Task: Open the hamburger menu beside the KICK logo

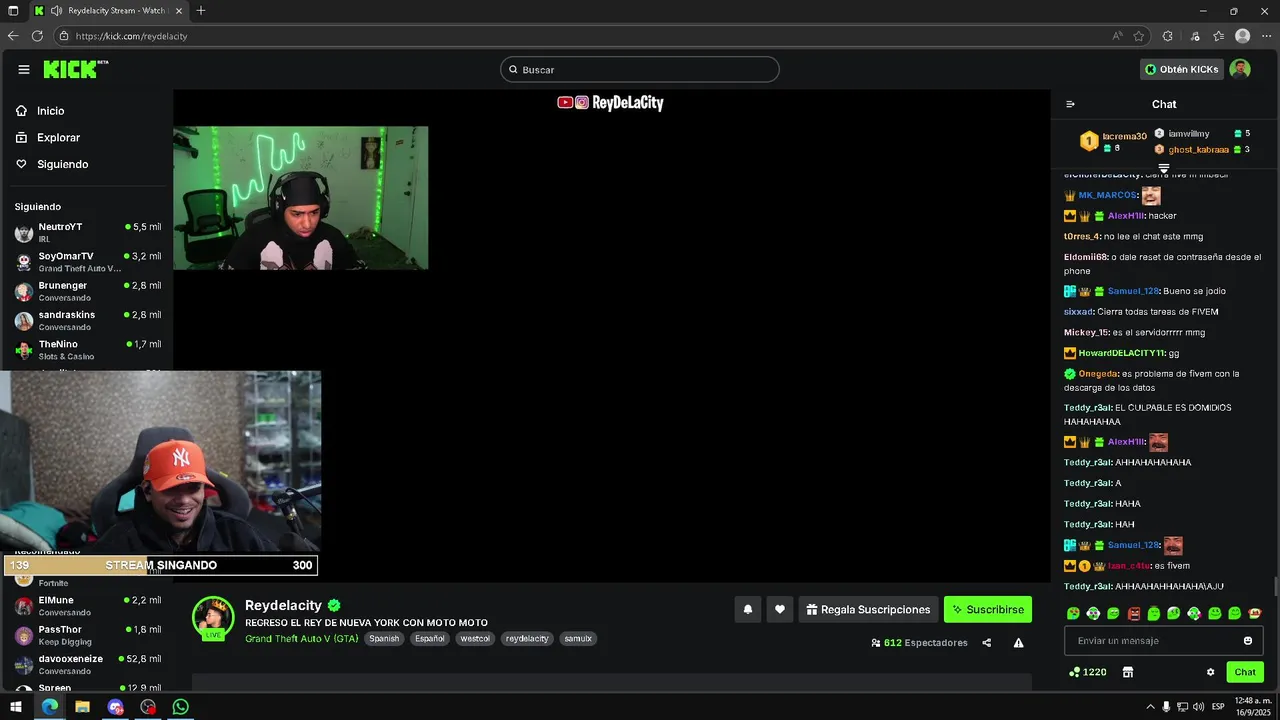Action: tap(23, 69)
